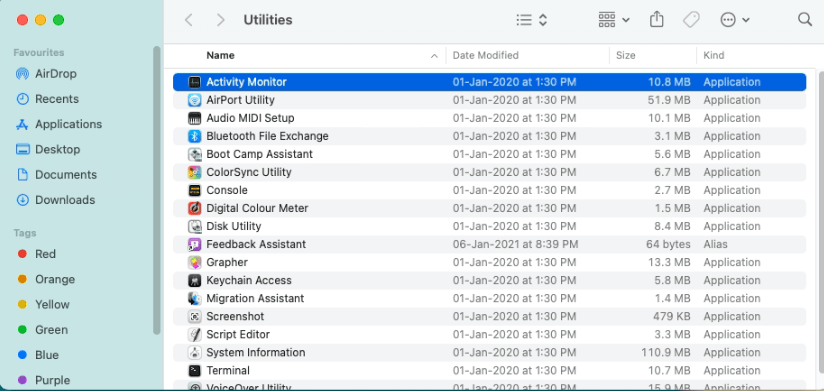Select the Boot Camp Assistant name text

(x=259, y=154)
